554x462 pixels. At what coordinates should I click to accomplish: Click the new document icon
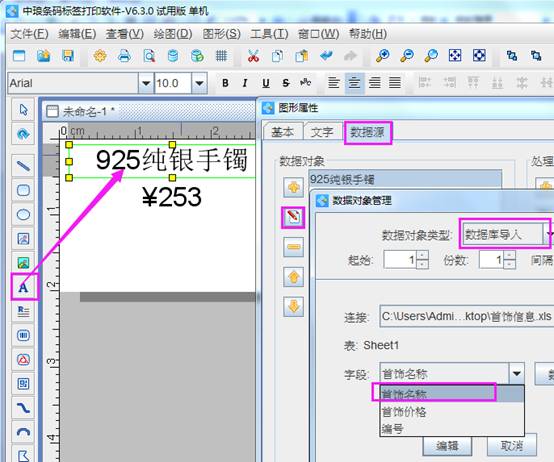pos(19,56)
